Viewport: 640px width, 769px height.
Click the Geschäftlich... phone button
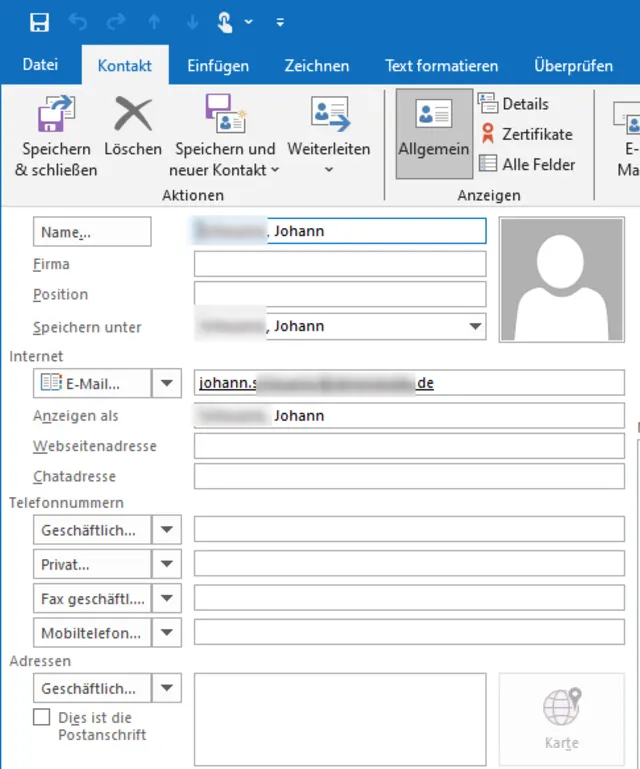coord(92,530)
